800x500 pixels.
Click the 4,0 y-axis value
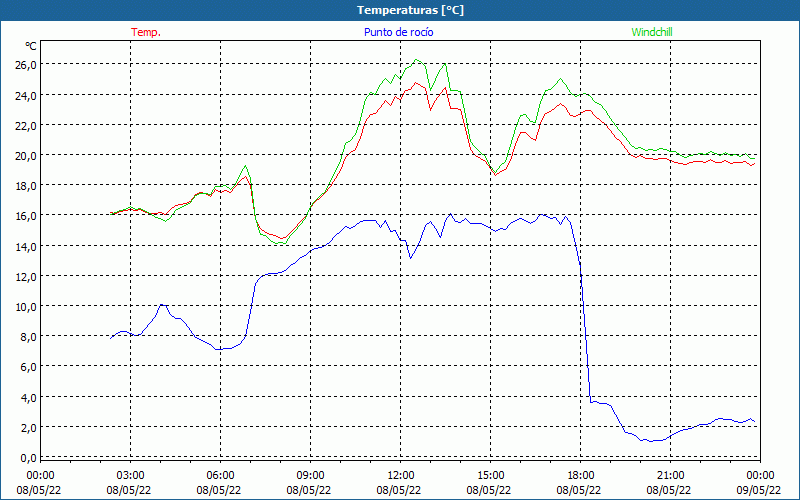point(28,397)
